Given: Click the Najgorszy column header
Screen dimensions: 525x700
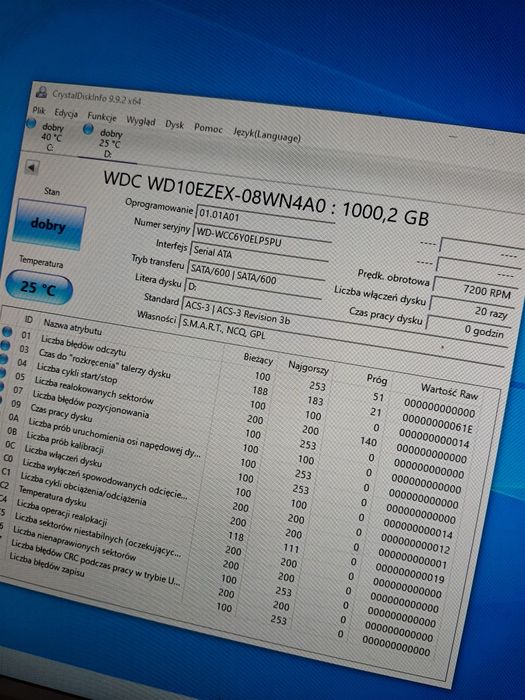Looking at the screenshot, I should [x=308, y=367].
